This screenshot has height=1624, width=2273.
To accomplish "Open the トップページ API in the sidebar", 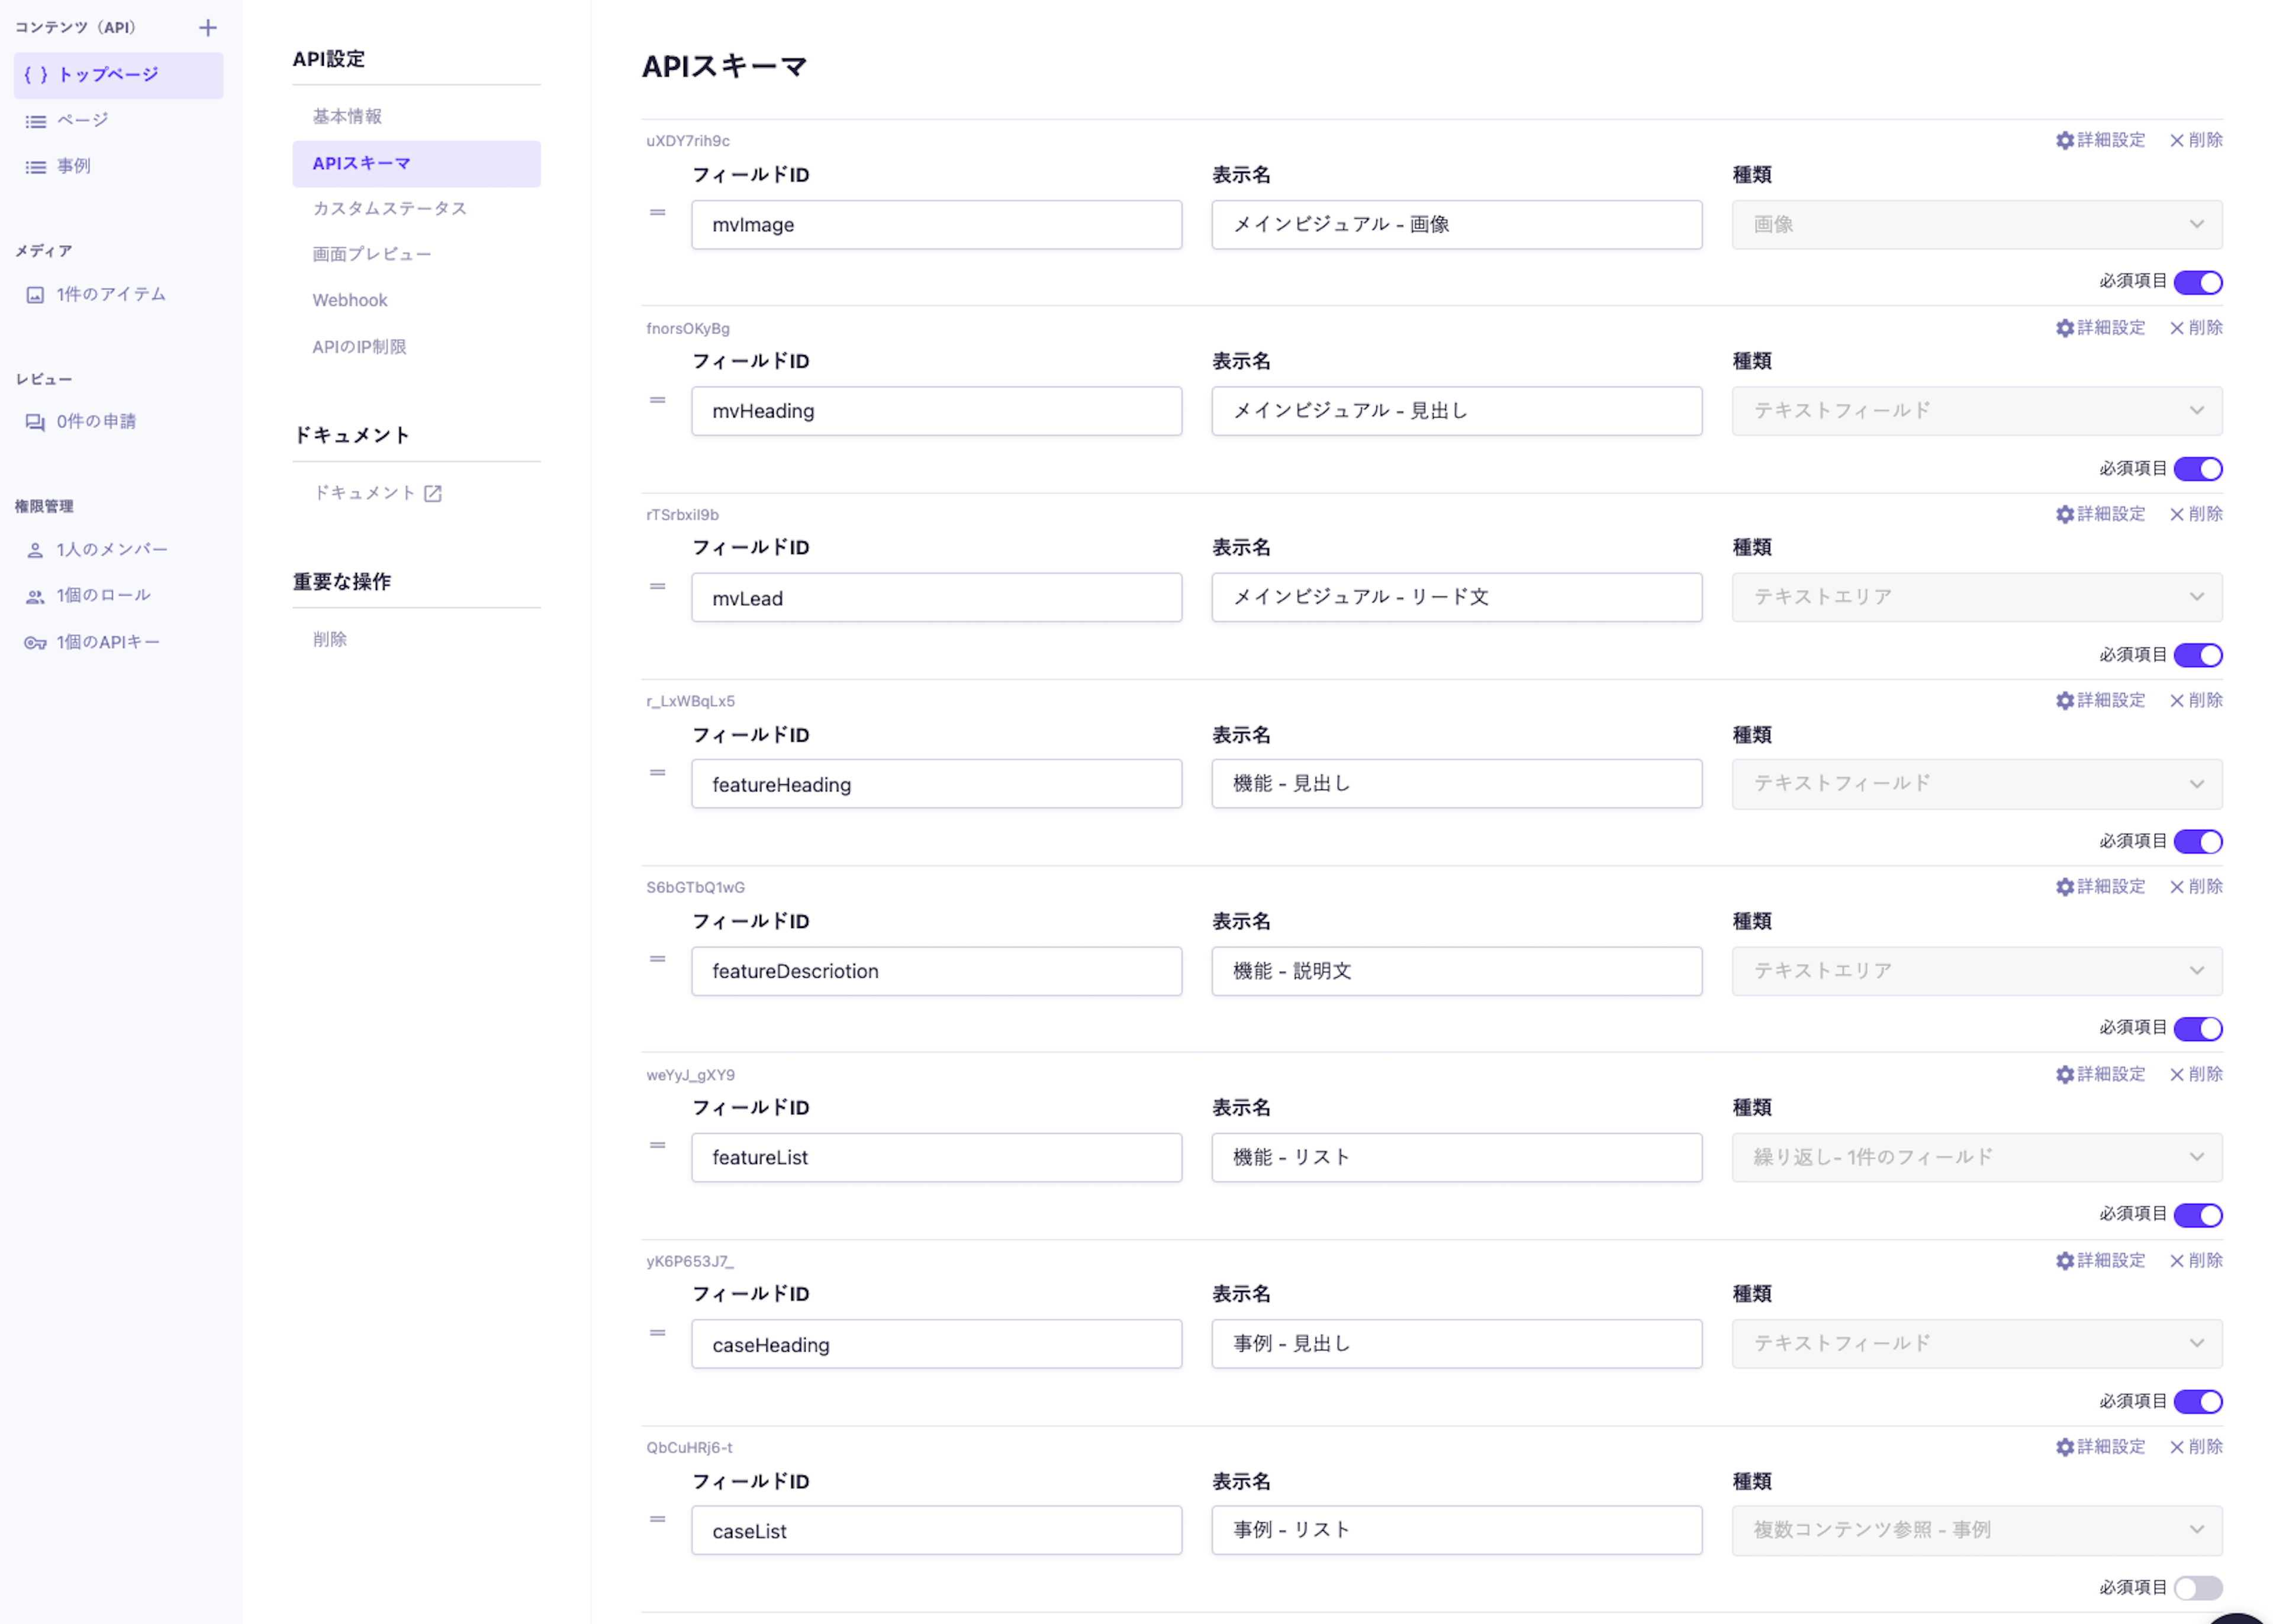I will tap(118, 75).
